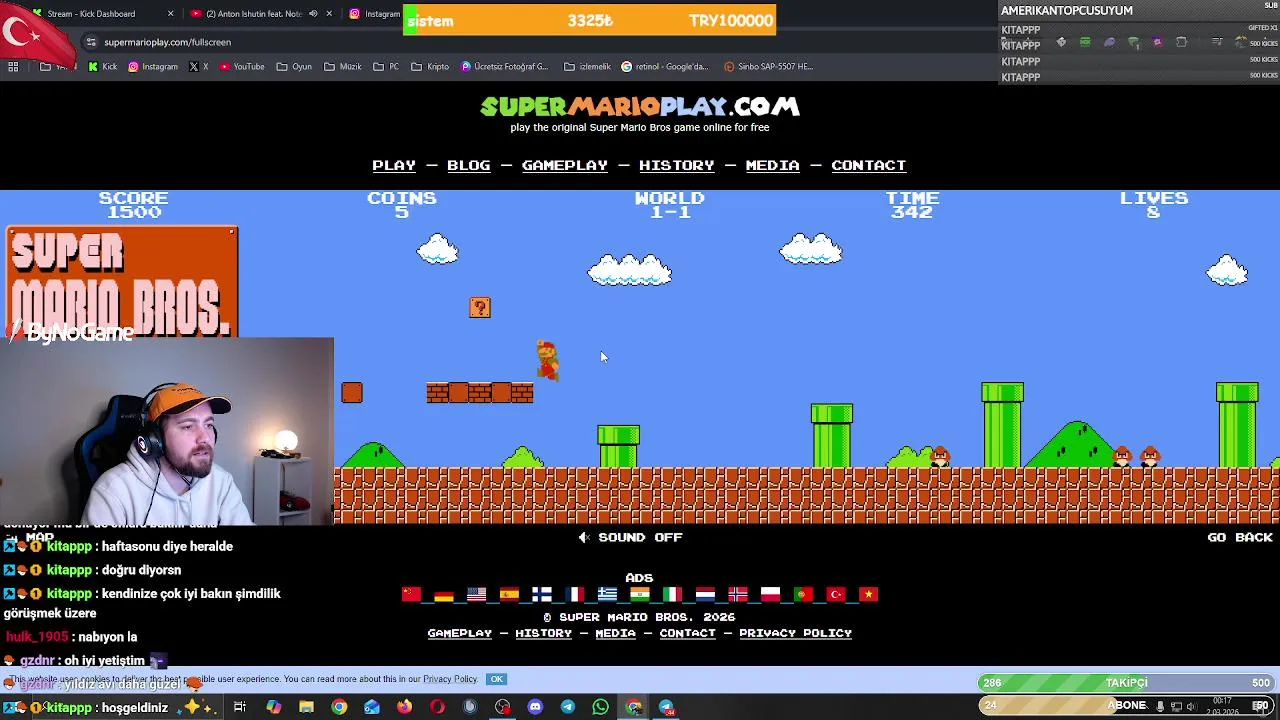Open Discord from the taskbar
Viewport: 1280px width, 720px height.
coord(535,707)
